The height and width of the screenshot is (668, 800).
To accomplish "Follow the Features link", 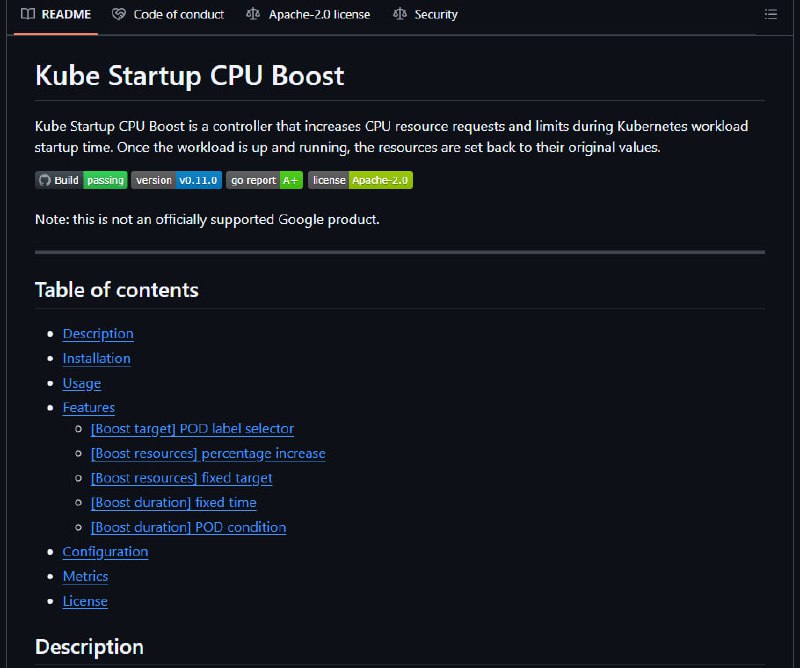I will click(x=89, y=407).
